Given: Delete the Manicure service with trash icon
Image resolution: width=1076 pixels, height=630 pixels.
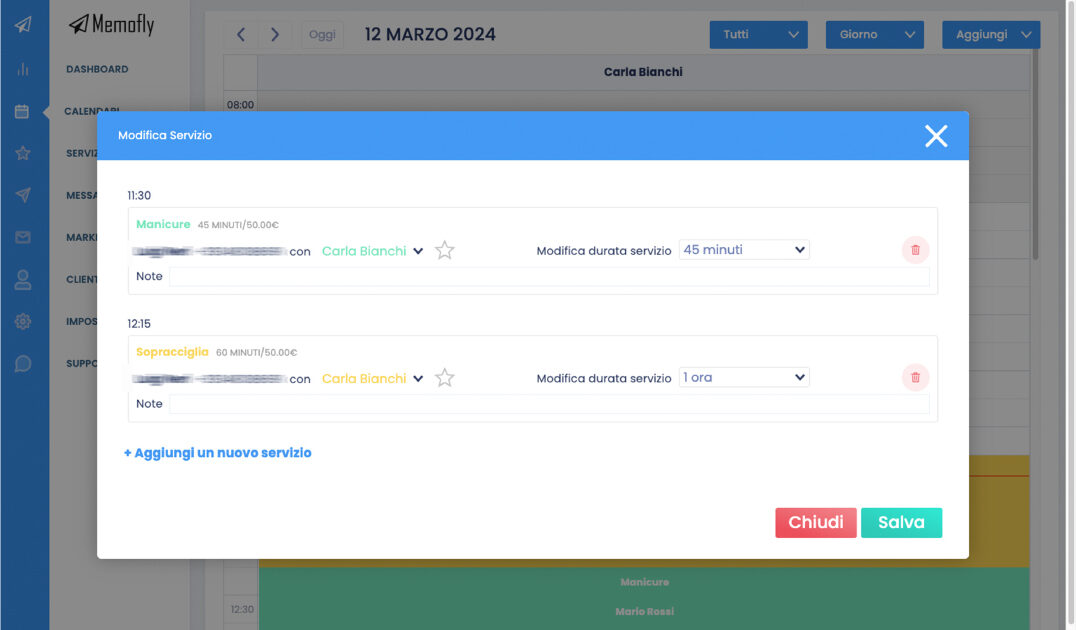Looking at the screenshot, I should click(915, 250).
